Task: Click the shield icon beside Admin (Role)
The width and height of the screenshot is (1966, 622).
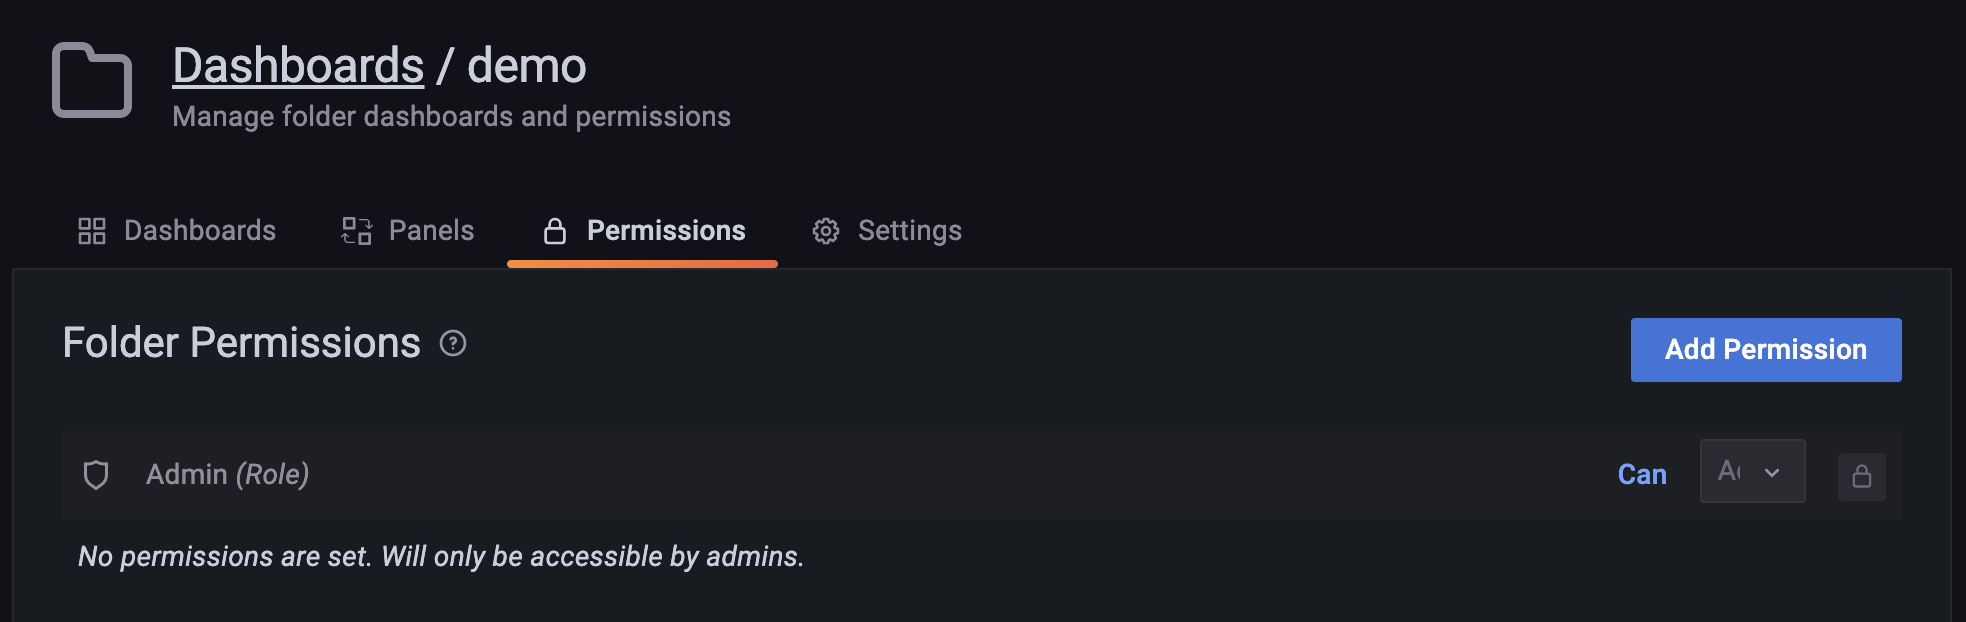Action: tap(96, 475)
